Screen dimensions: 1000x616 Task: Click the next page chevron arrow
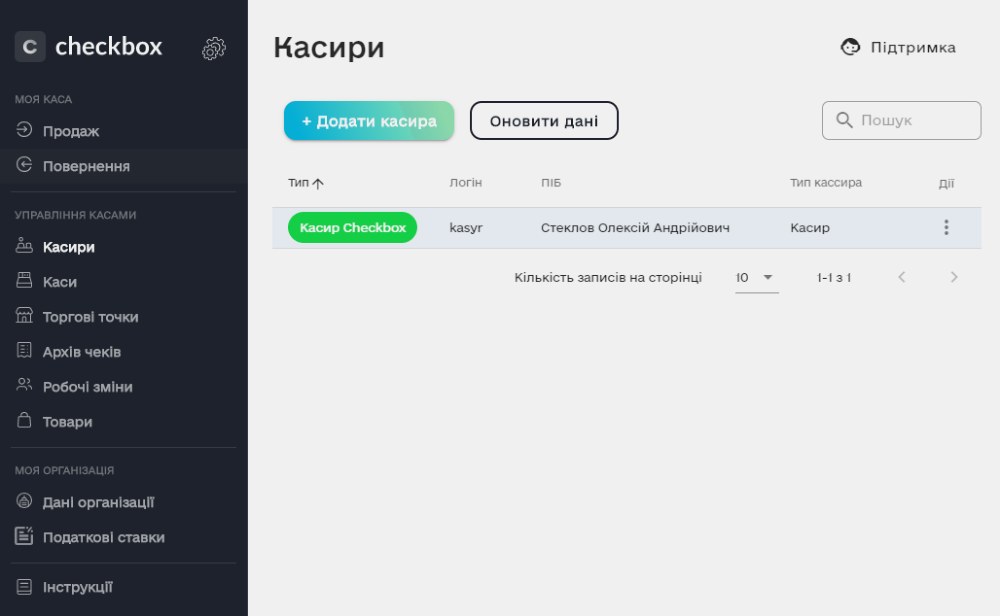point(954,278)
